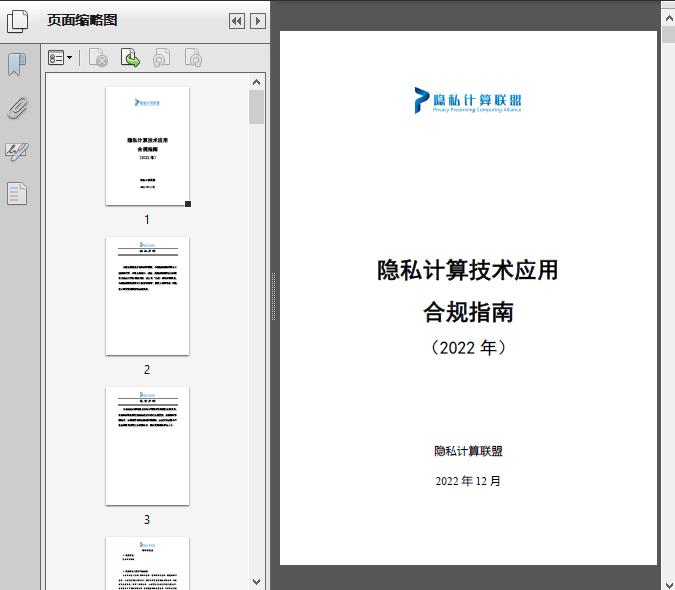Click the panel splitter grip
This screenshot has width=675, height=590.
(x=273, y=297)
